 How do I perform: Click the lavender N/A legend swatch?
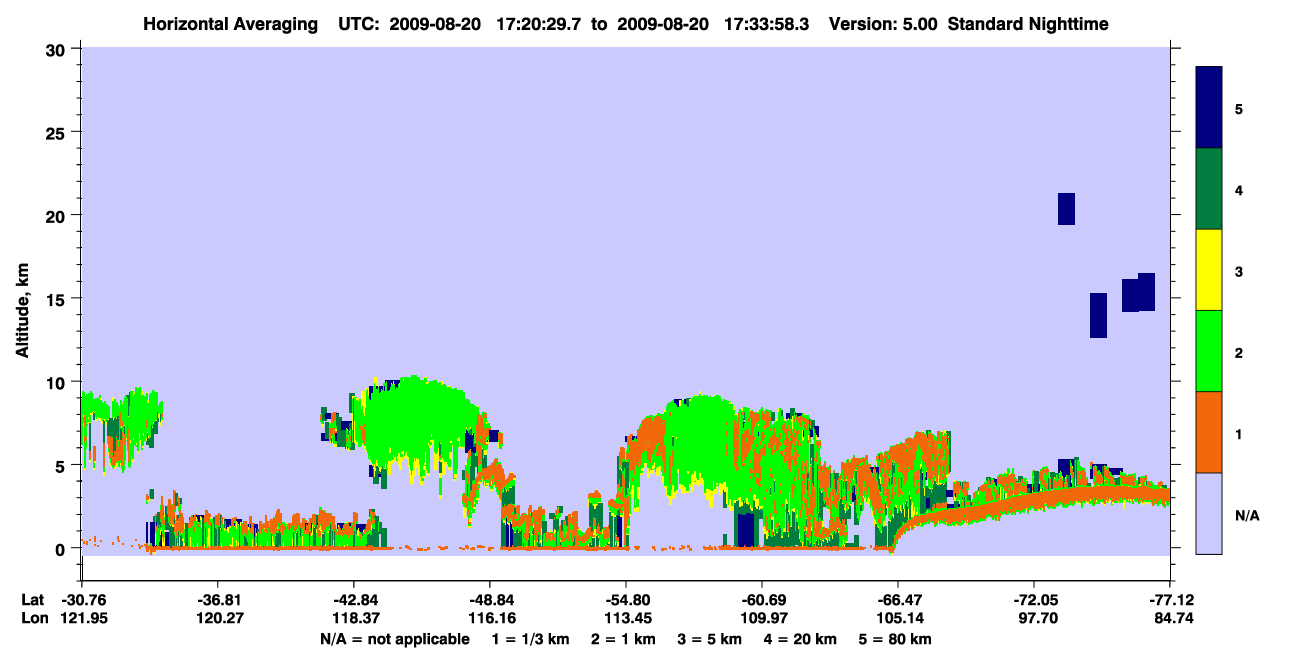point(1209,513)
